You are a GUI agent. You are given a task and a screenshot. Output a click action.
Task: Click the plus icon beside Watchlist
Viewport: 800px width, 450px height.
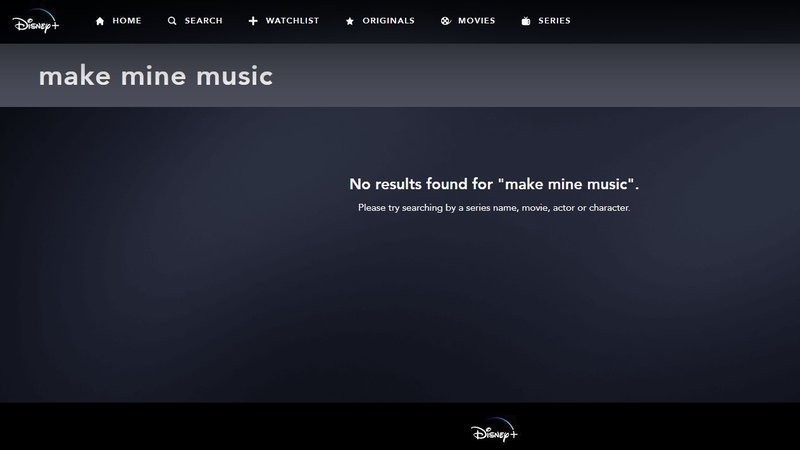[253, 21]
